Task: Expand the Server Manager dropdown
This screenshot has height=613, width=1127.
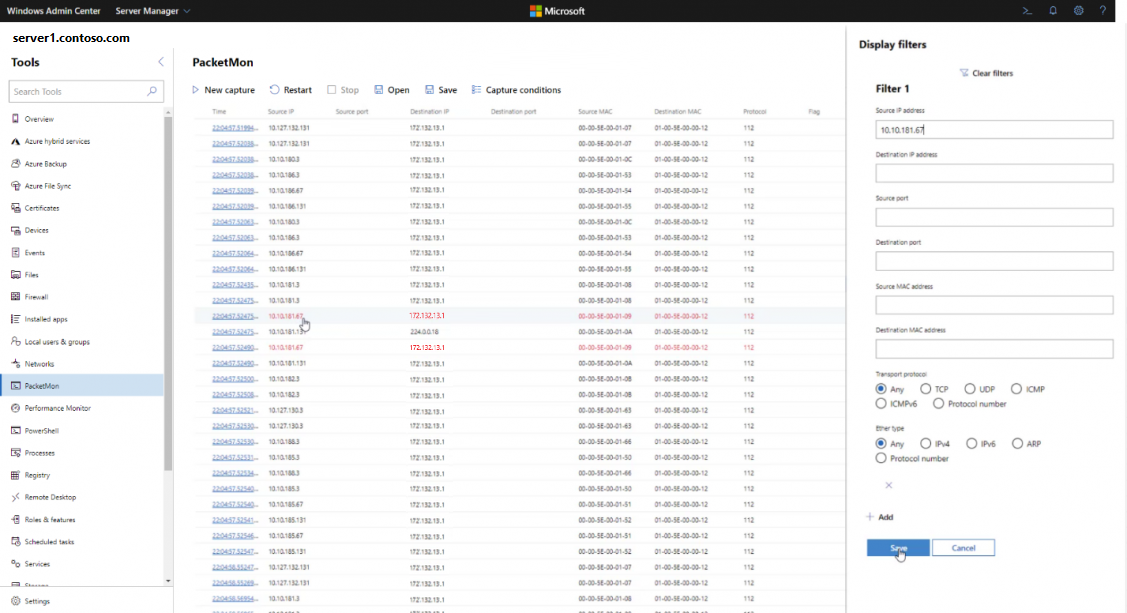Action: click(x=152, y=11)
